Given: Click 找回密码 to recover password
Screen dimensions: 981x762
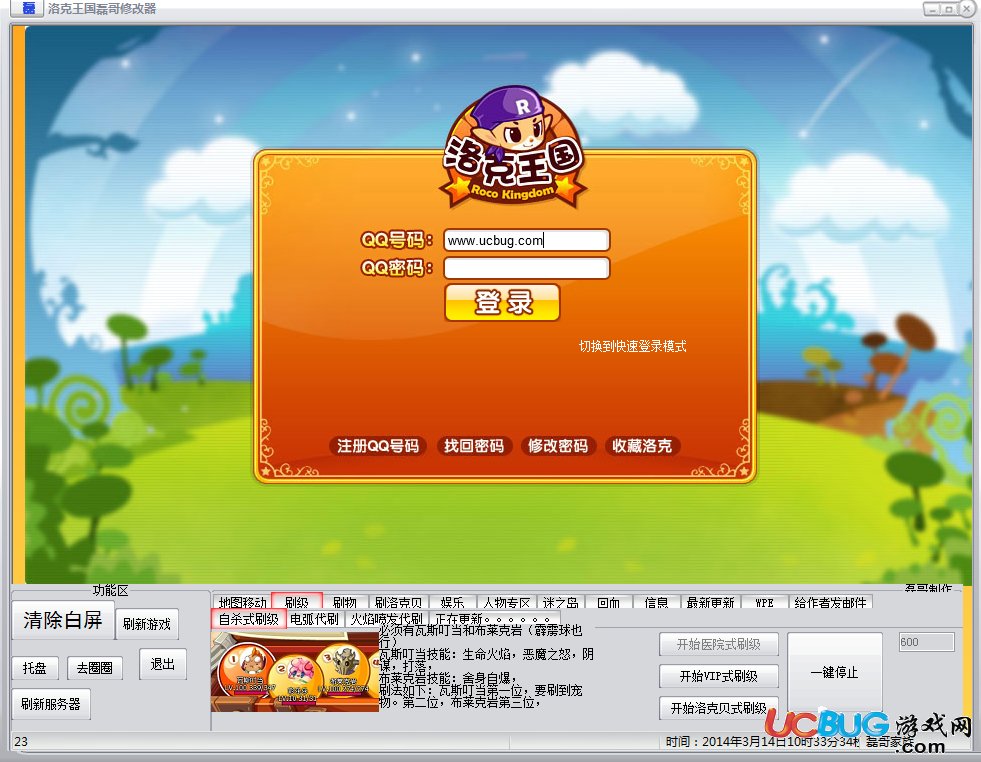Looking at the screenshot, I should (x=474, y=445).
